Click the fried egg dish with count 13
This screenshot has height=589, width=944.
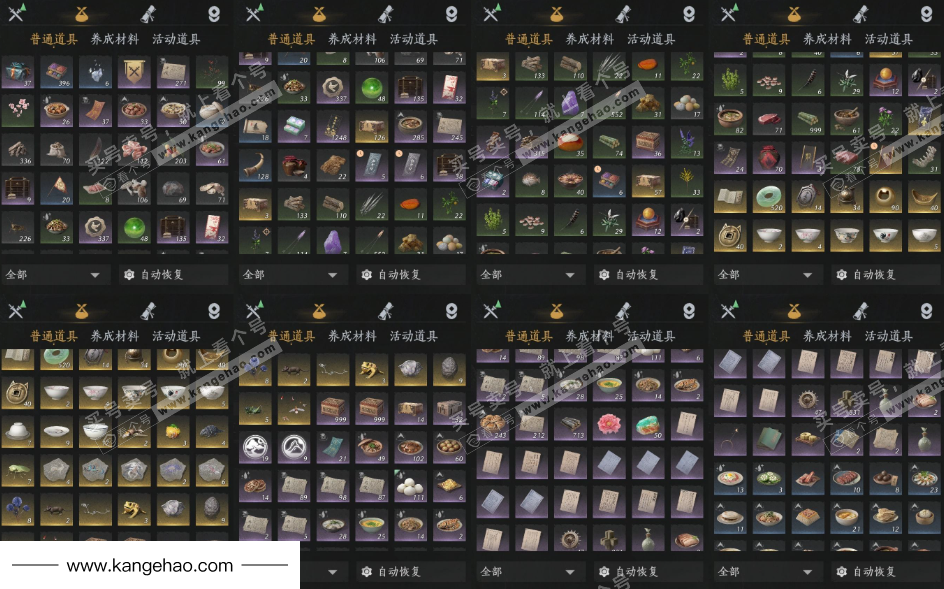pos(729,479)
